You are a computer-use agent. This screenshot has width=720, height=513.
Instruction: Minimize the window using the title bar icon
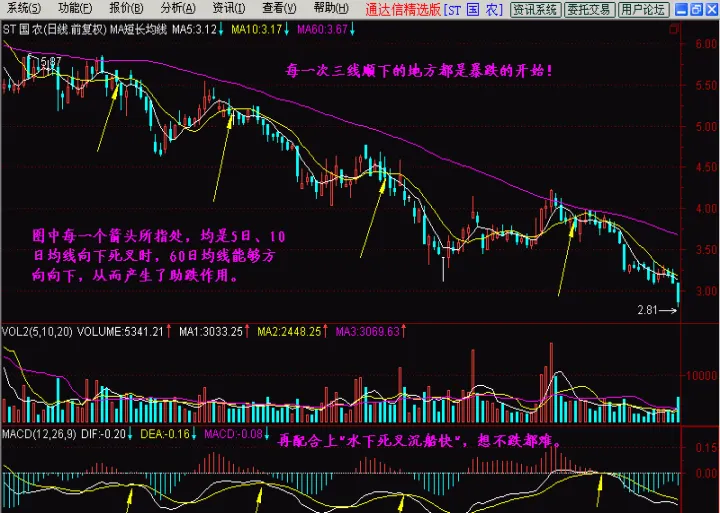coord(679,10)
